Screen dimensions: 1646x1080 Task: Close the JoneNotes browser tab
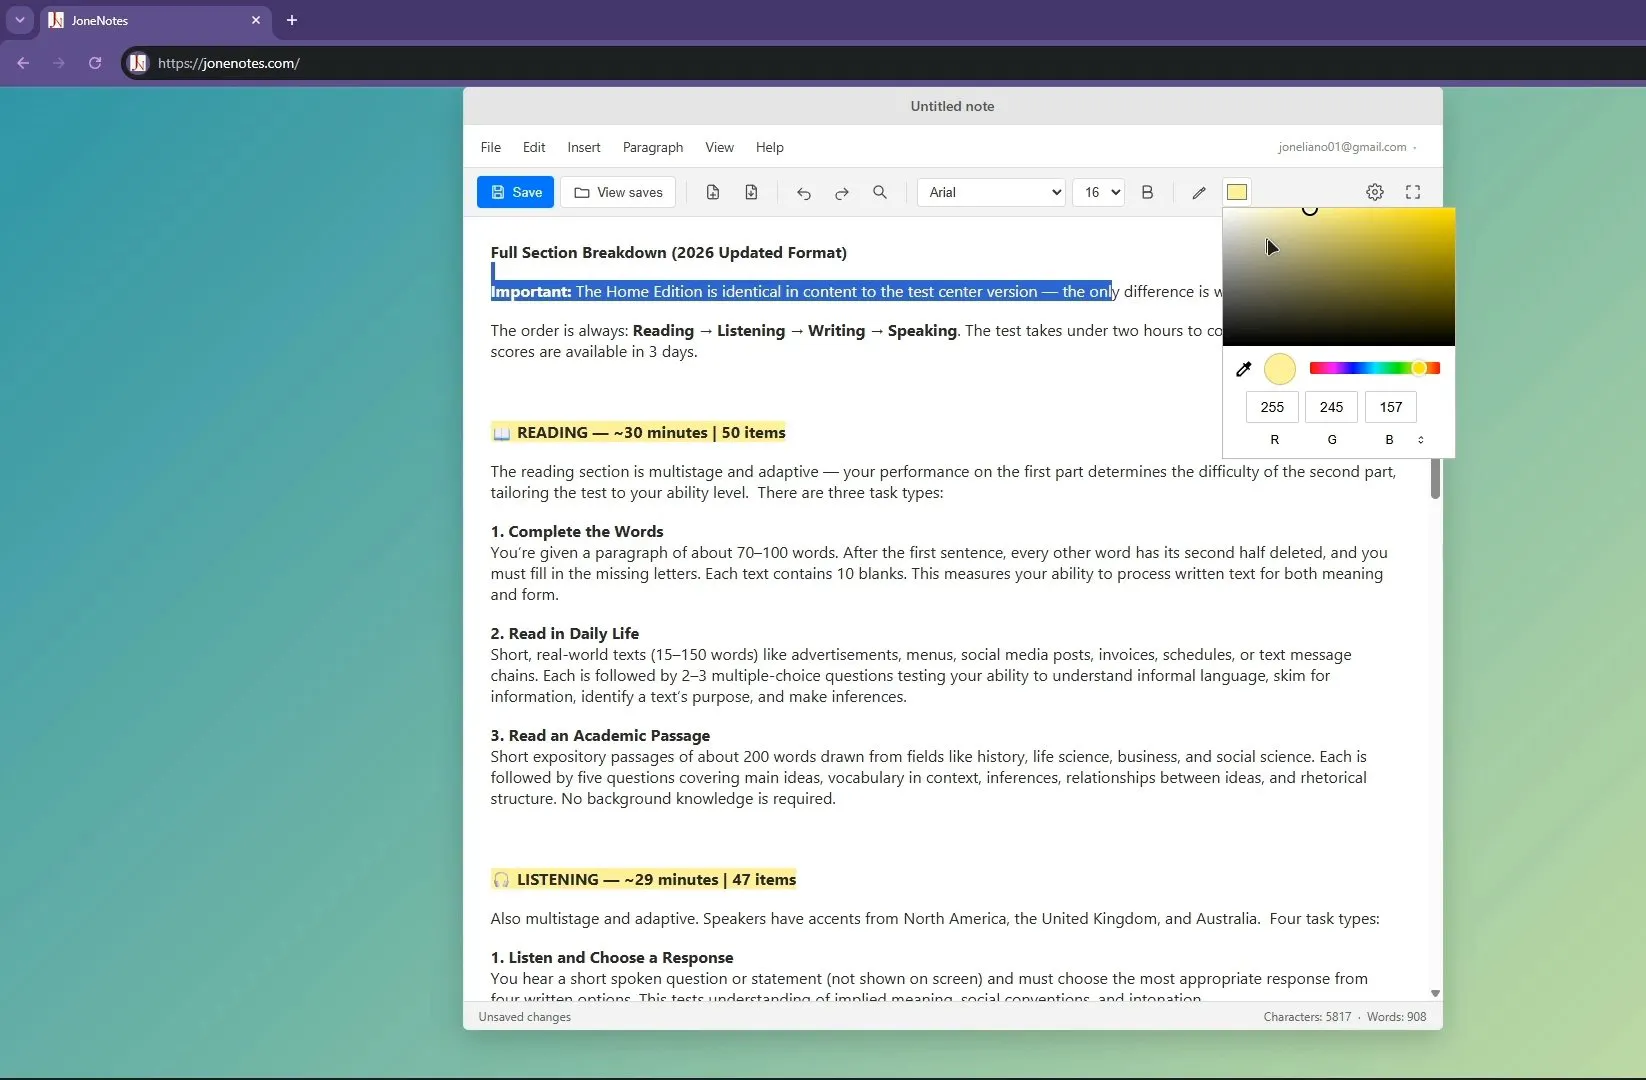tap(256, 20)
